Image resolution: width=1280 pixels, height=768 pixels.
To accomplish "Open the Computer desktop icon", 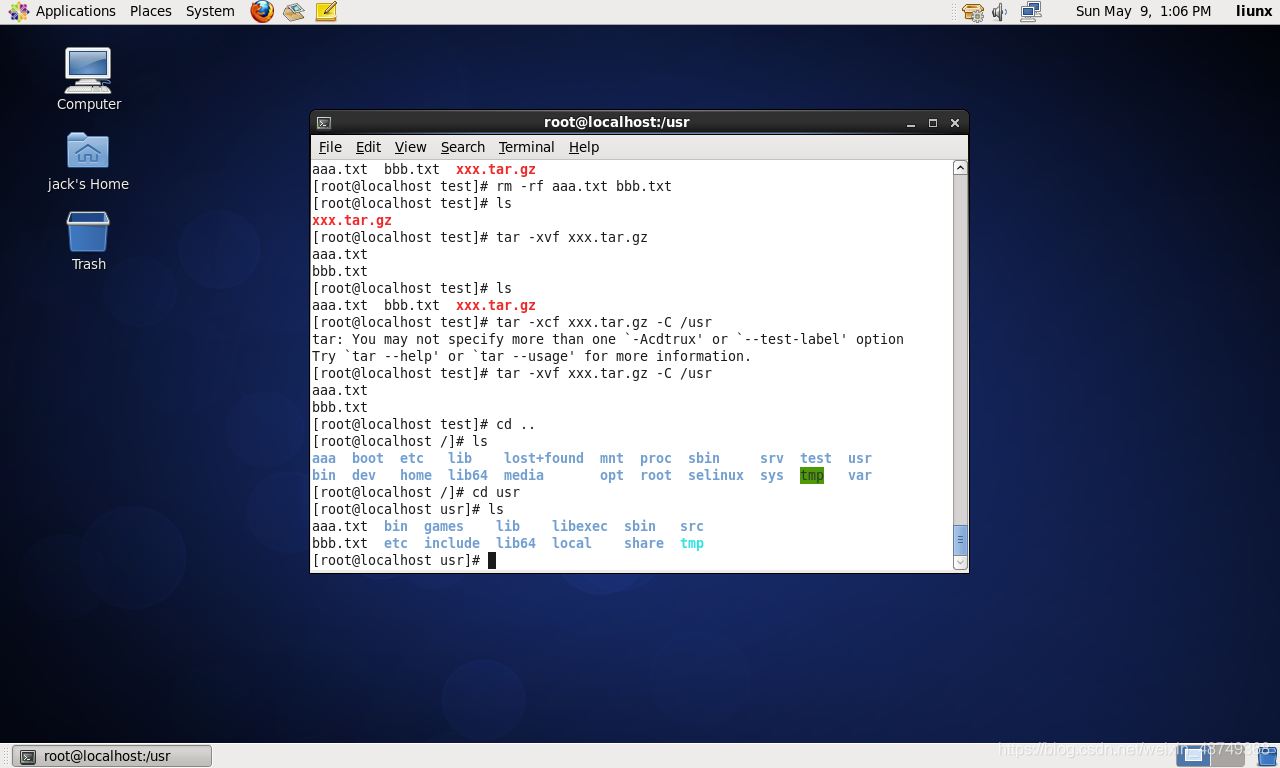I will [88, 79].
